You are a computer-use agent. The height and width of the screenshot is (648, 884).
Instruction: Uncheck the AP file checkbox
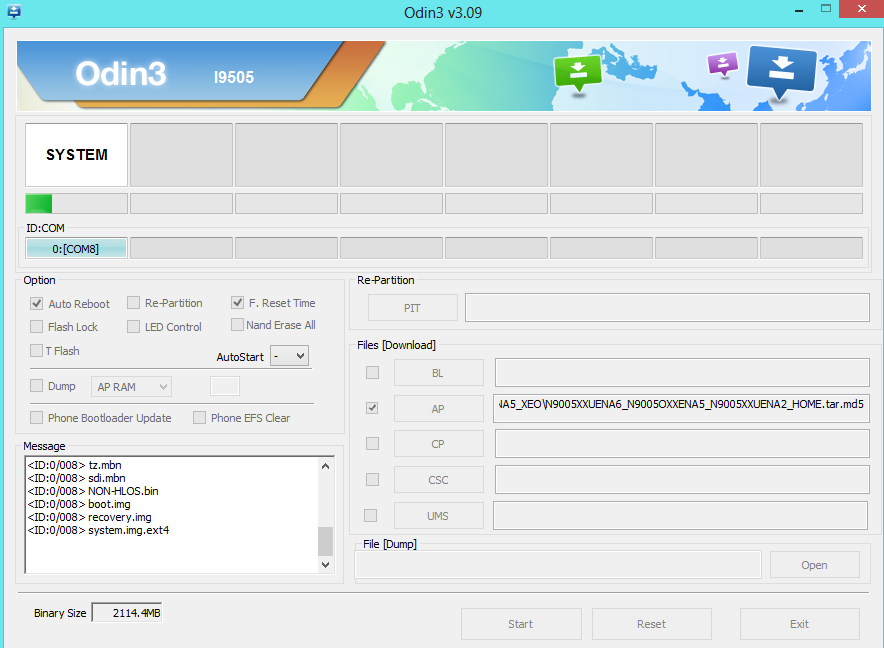pyautogui.click(x=372, y=408)
